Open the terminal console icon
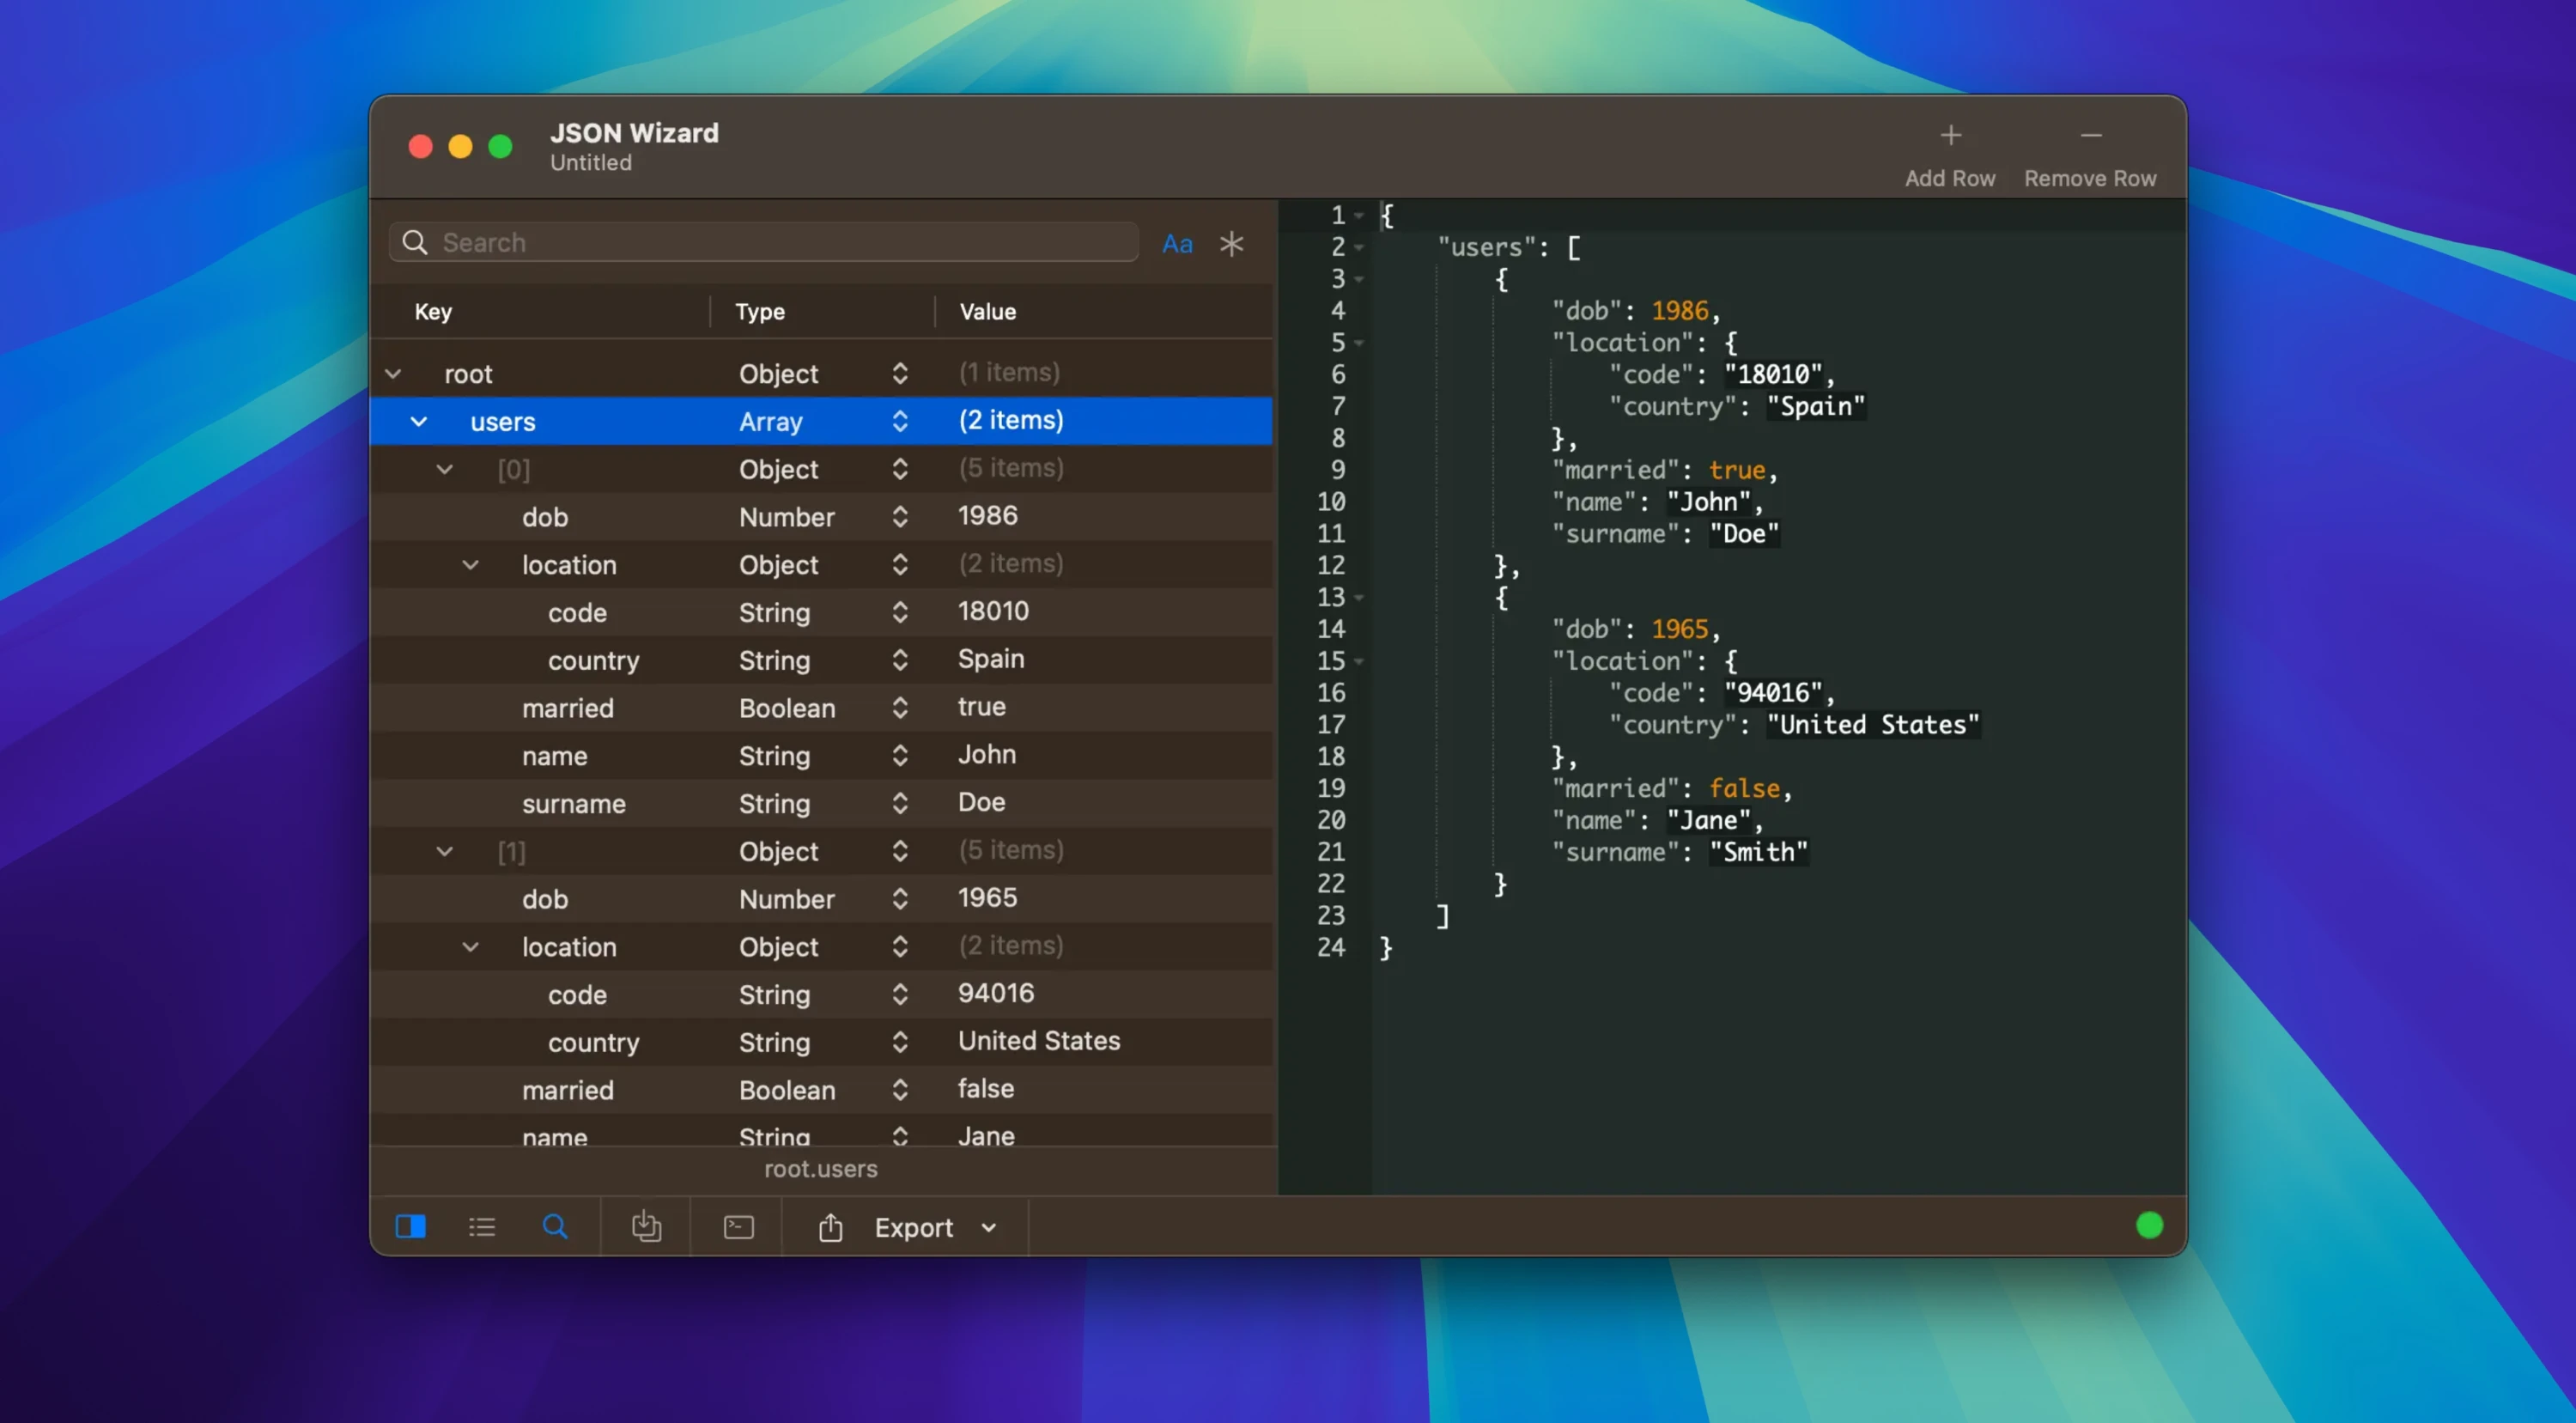2576x1423 pixels. pyautogui.click(x=738, y=1226)
